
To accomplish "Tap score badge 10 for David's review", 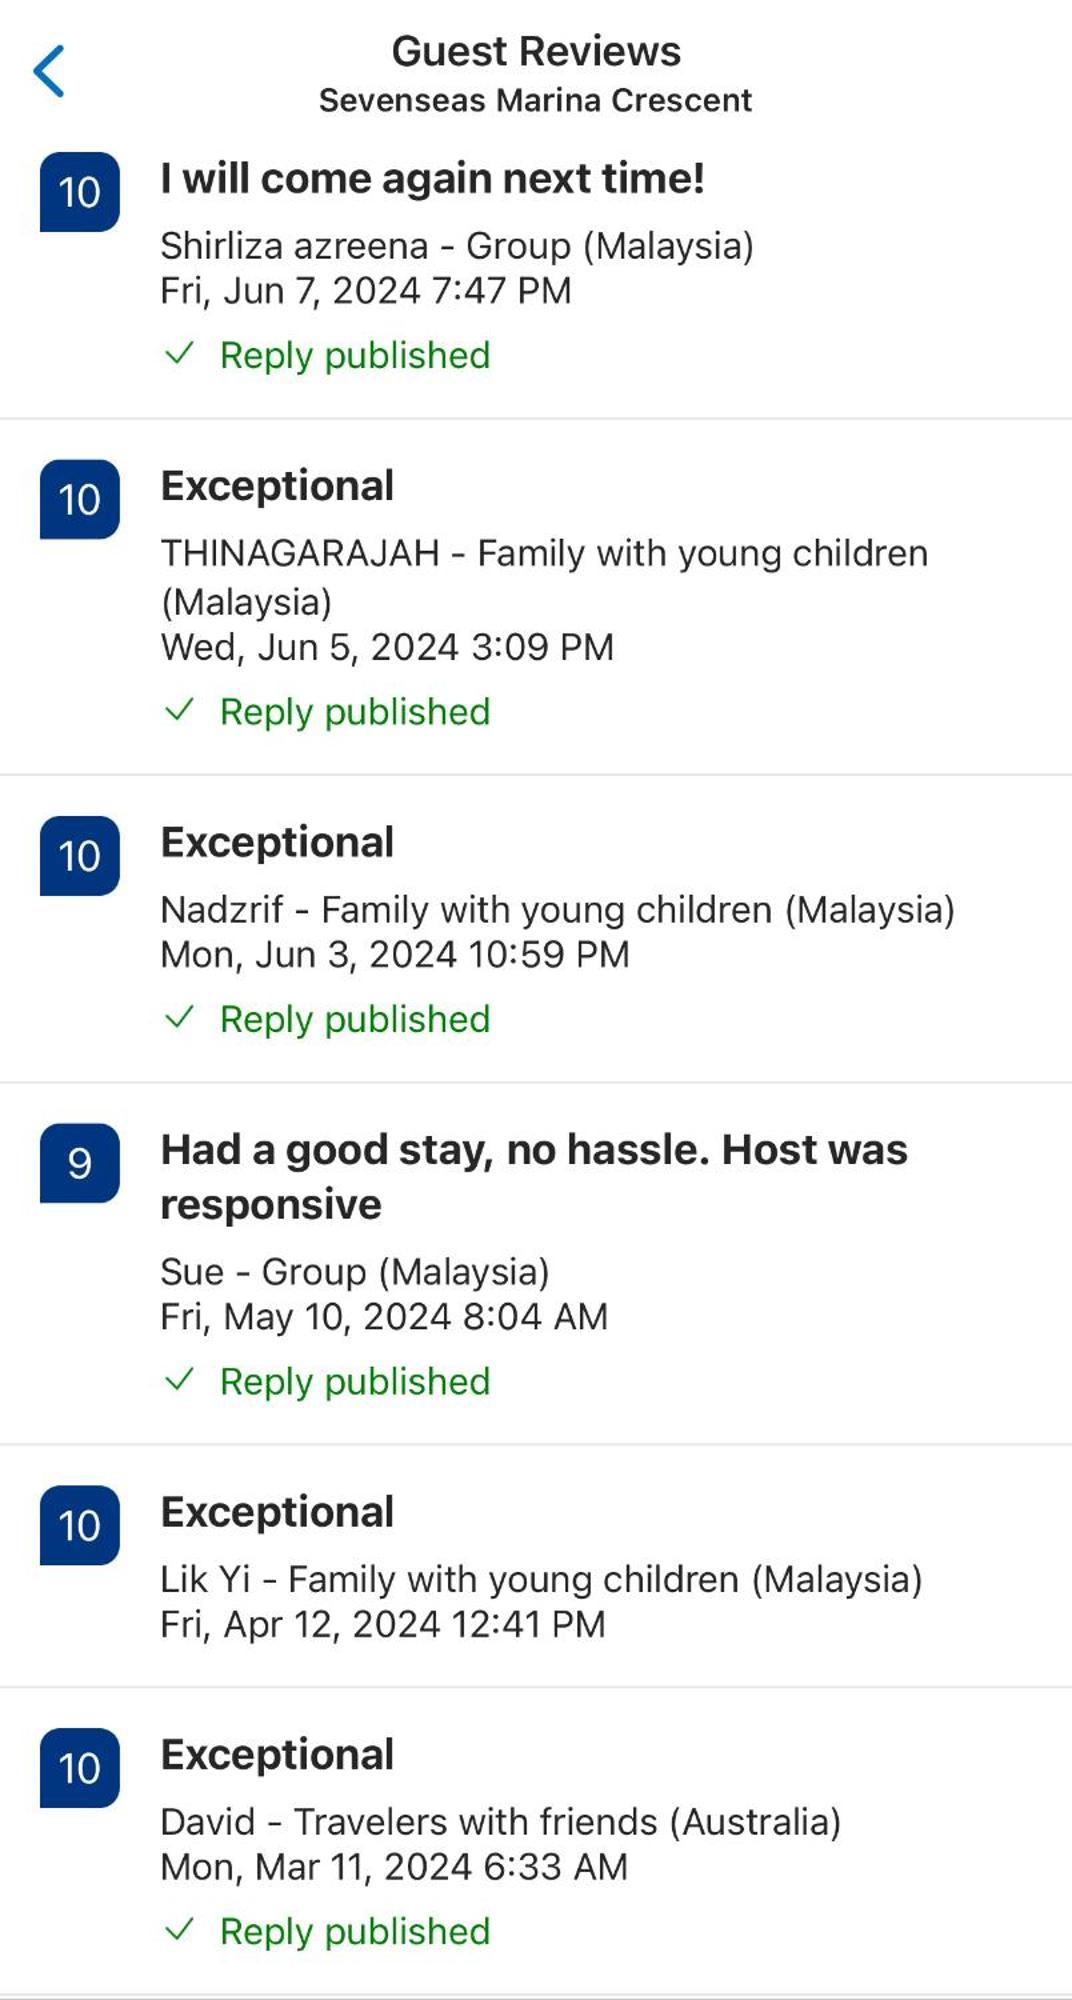I will point(80,1768).
